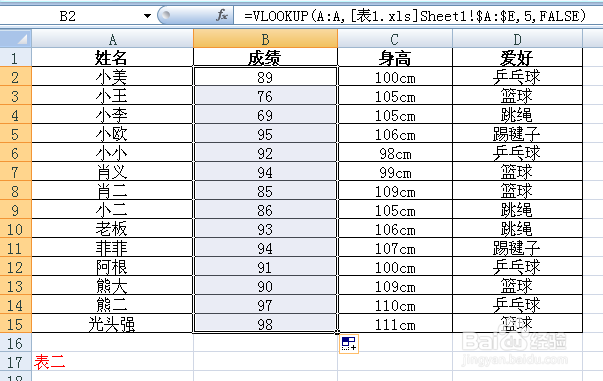Select score cell 86
Screen dimensions: 603x381
point(265,210)
